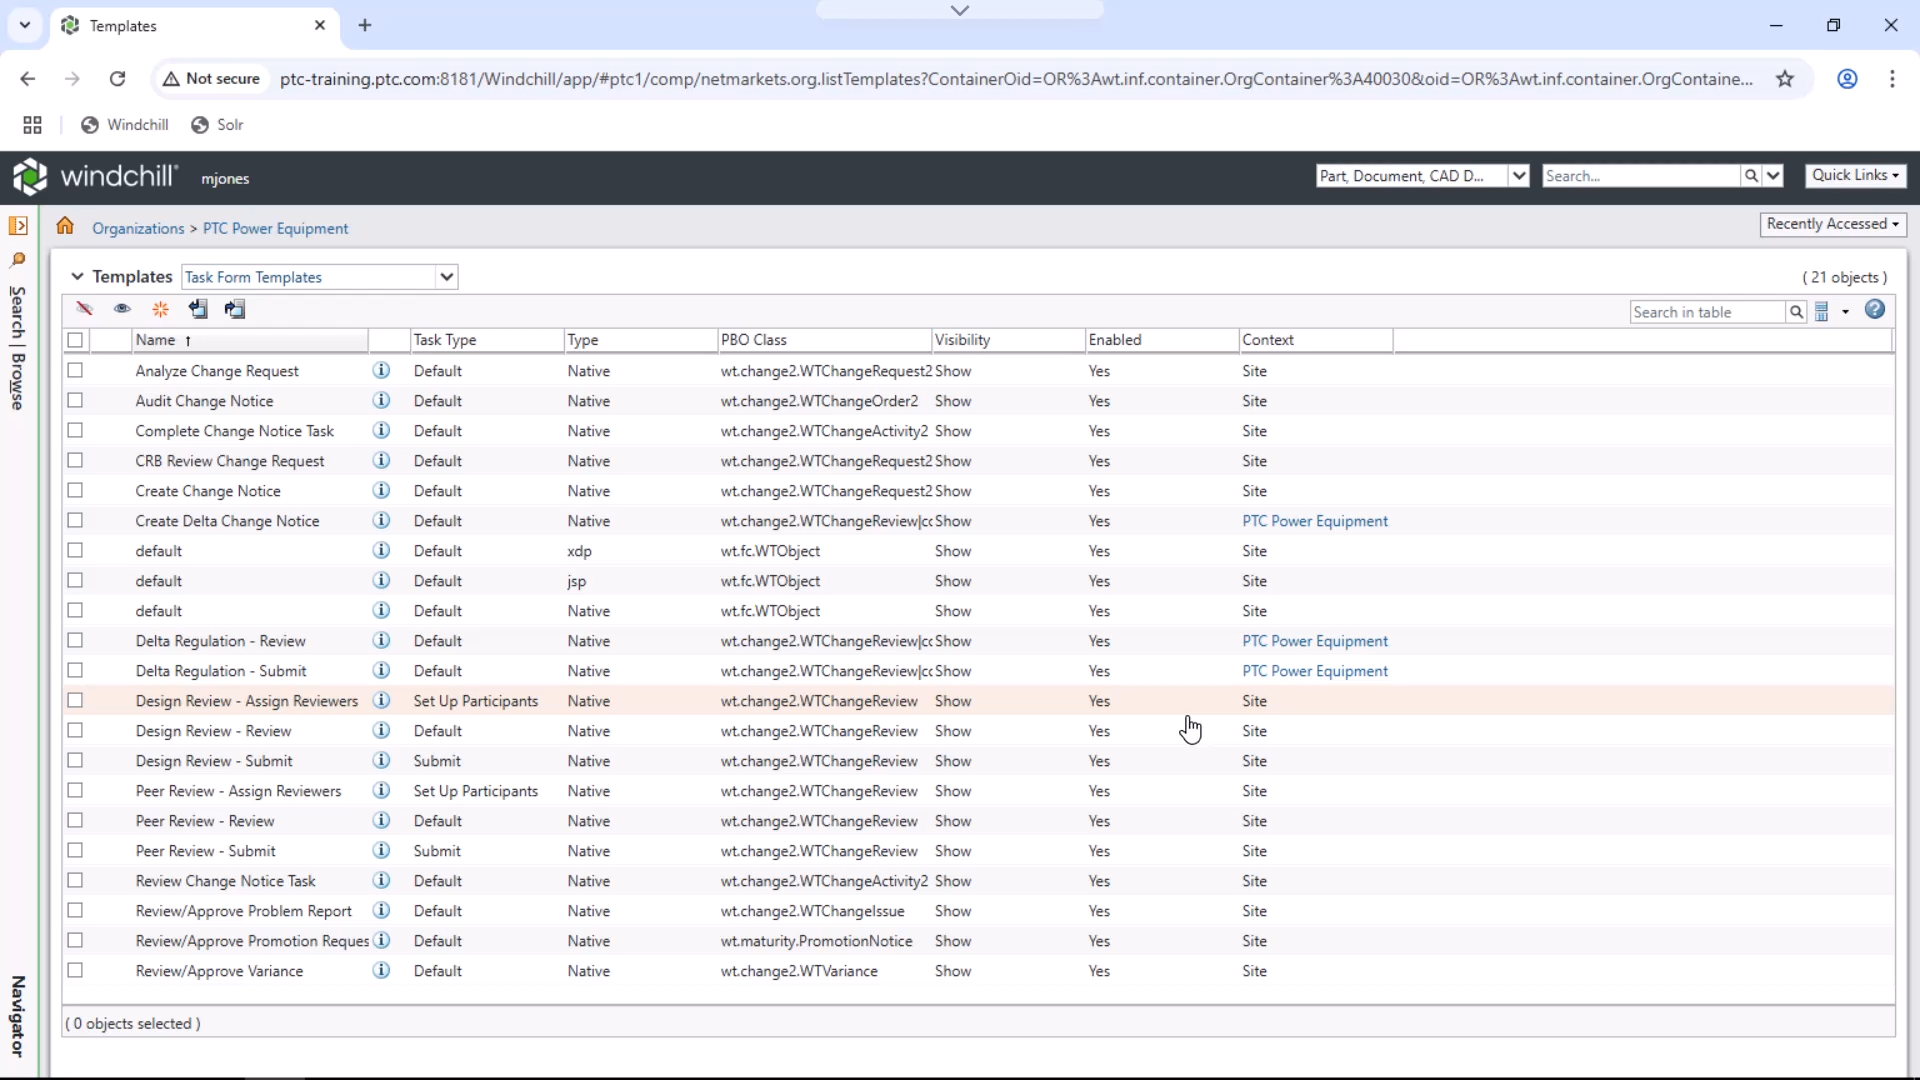Toggle the select-all checkbox in header
Viewport: 1920px width, 1080px height.
pos(75,340)
